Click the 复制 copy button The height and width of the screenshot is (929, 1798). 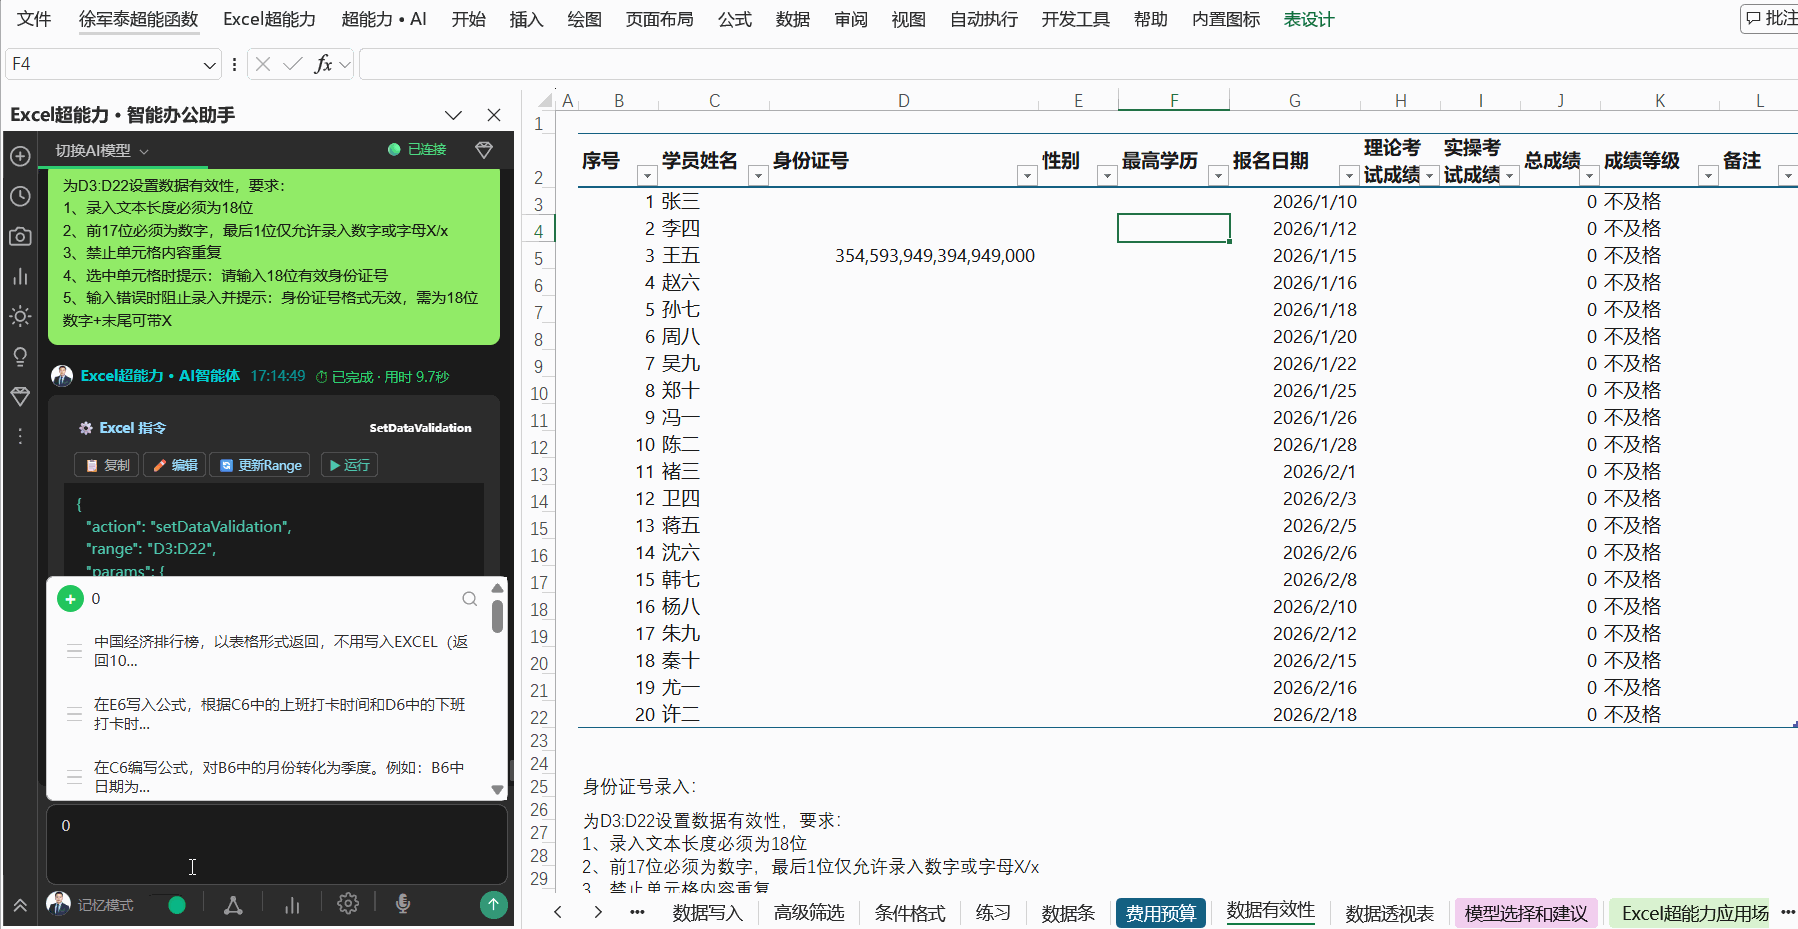[x=107, y=465]
